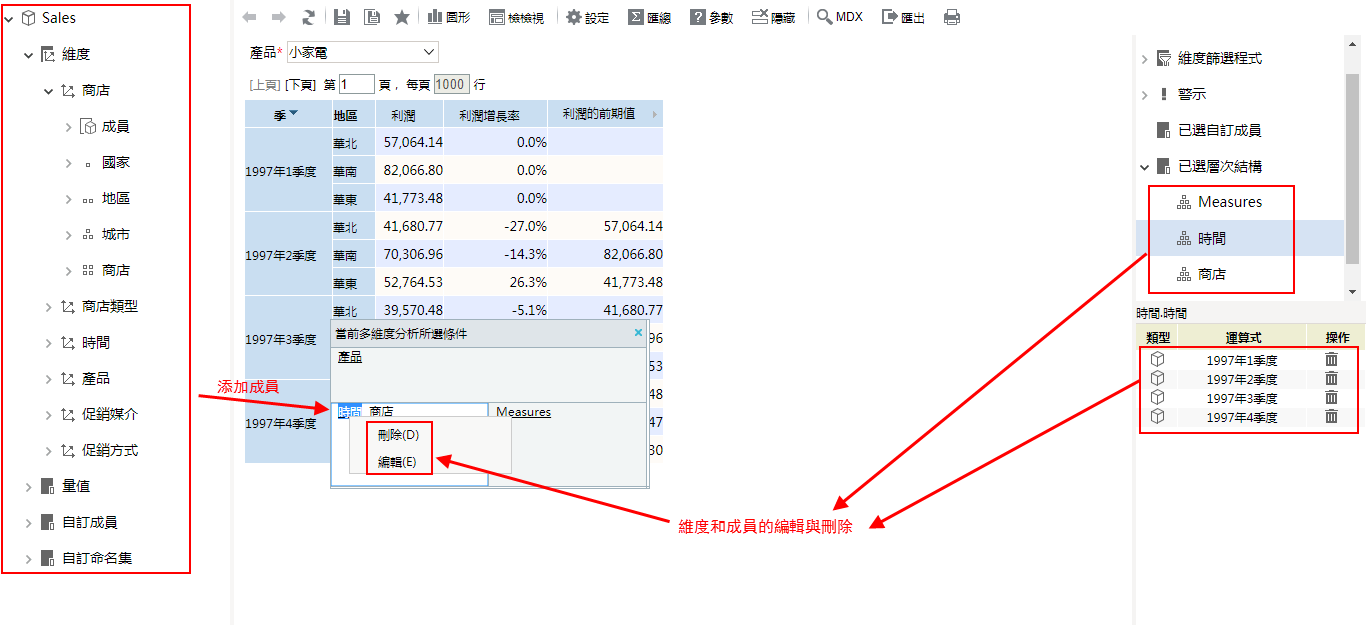Click the star favorite icon
The height and width of the screenshot is (625, 1366).
coord(402,17)
